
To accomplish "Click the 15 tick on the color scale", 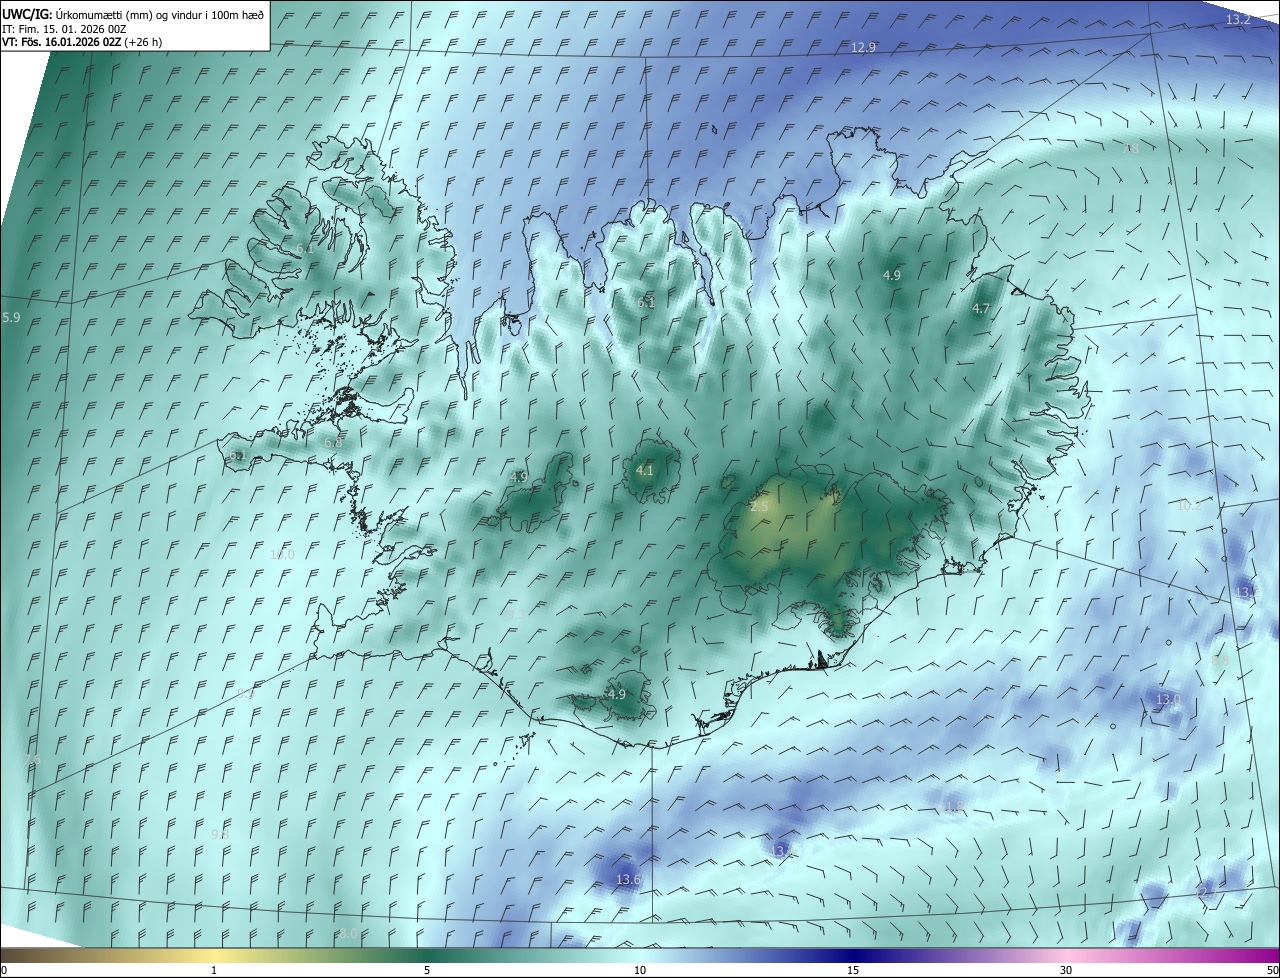I will click(853, 970).
